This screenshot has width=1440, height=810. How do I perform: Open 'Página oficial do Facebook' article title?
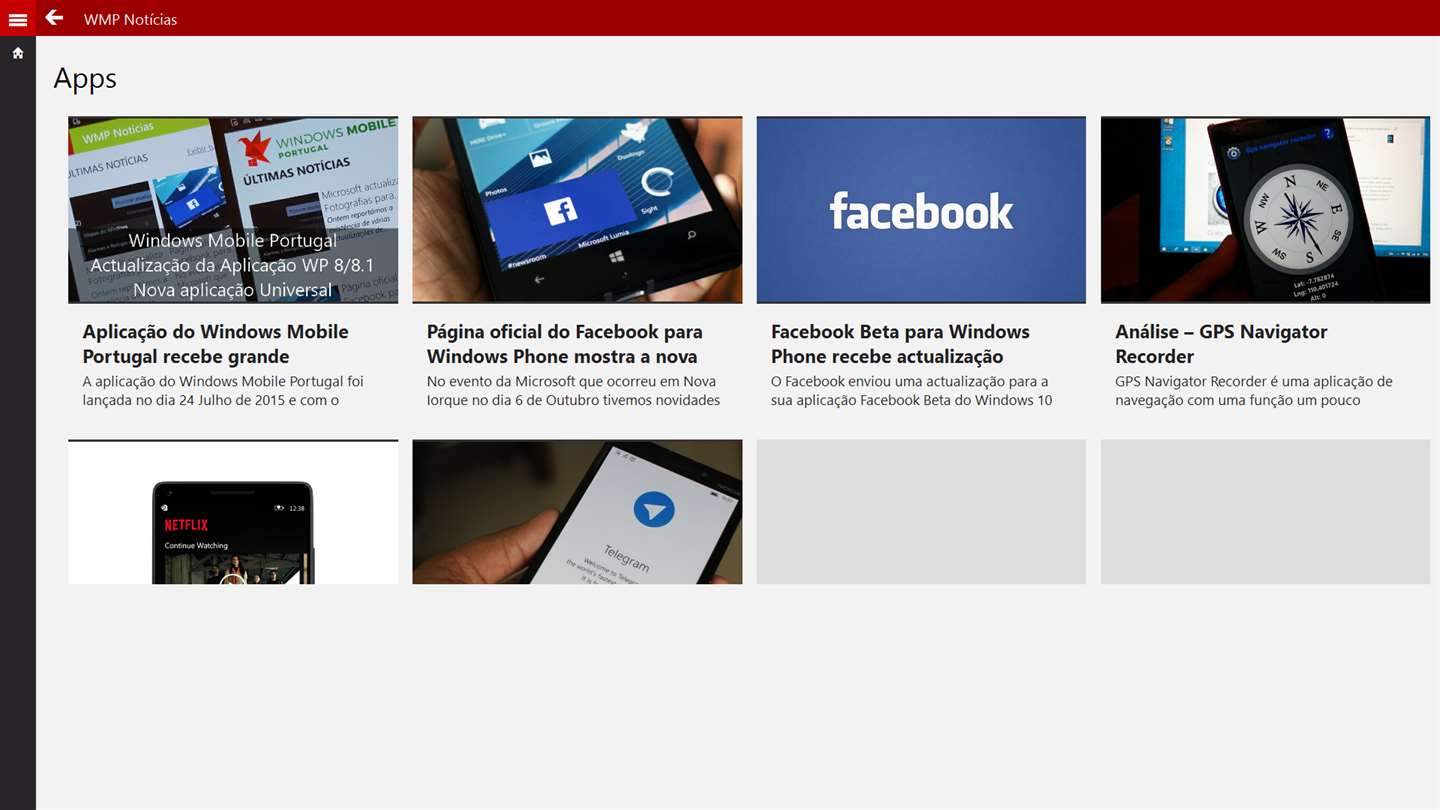click(565, 344)
